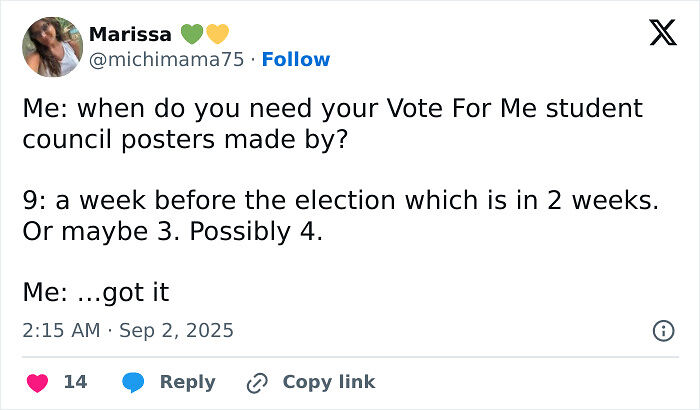This screenshot has height=410, width=700.
Task: Open the 2:15 AM timestamp
Action: tap(61, 331)
